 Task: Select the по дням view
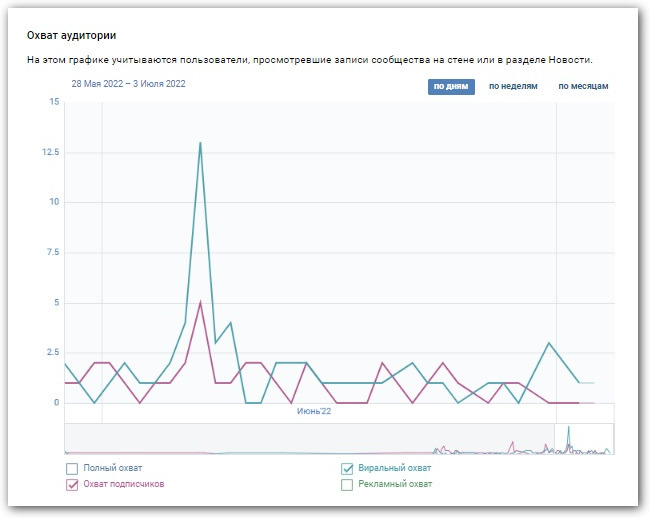coord(451,86)
